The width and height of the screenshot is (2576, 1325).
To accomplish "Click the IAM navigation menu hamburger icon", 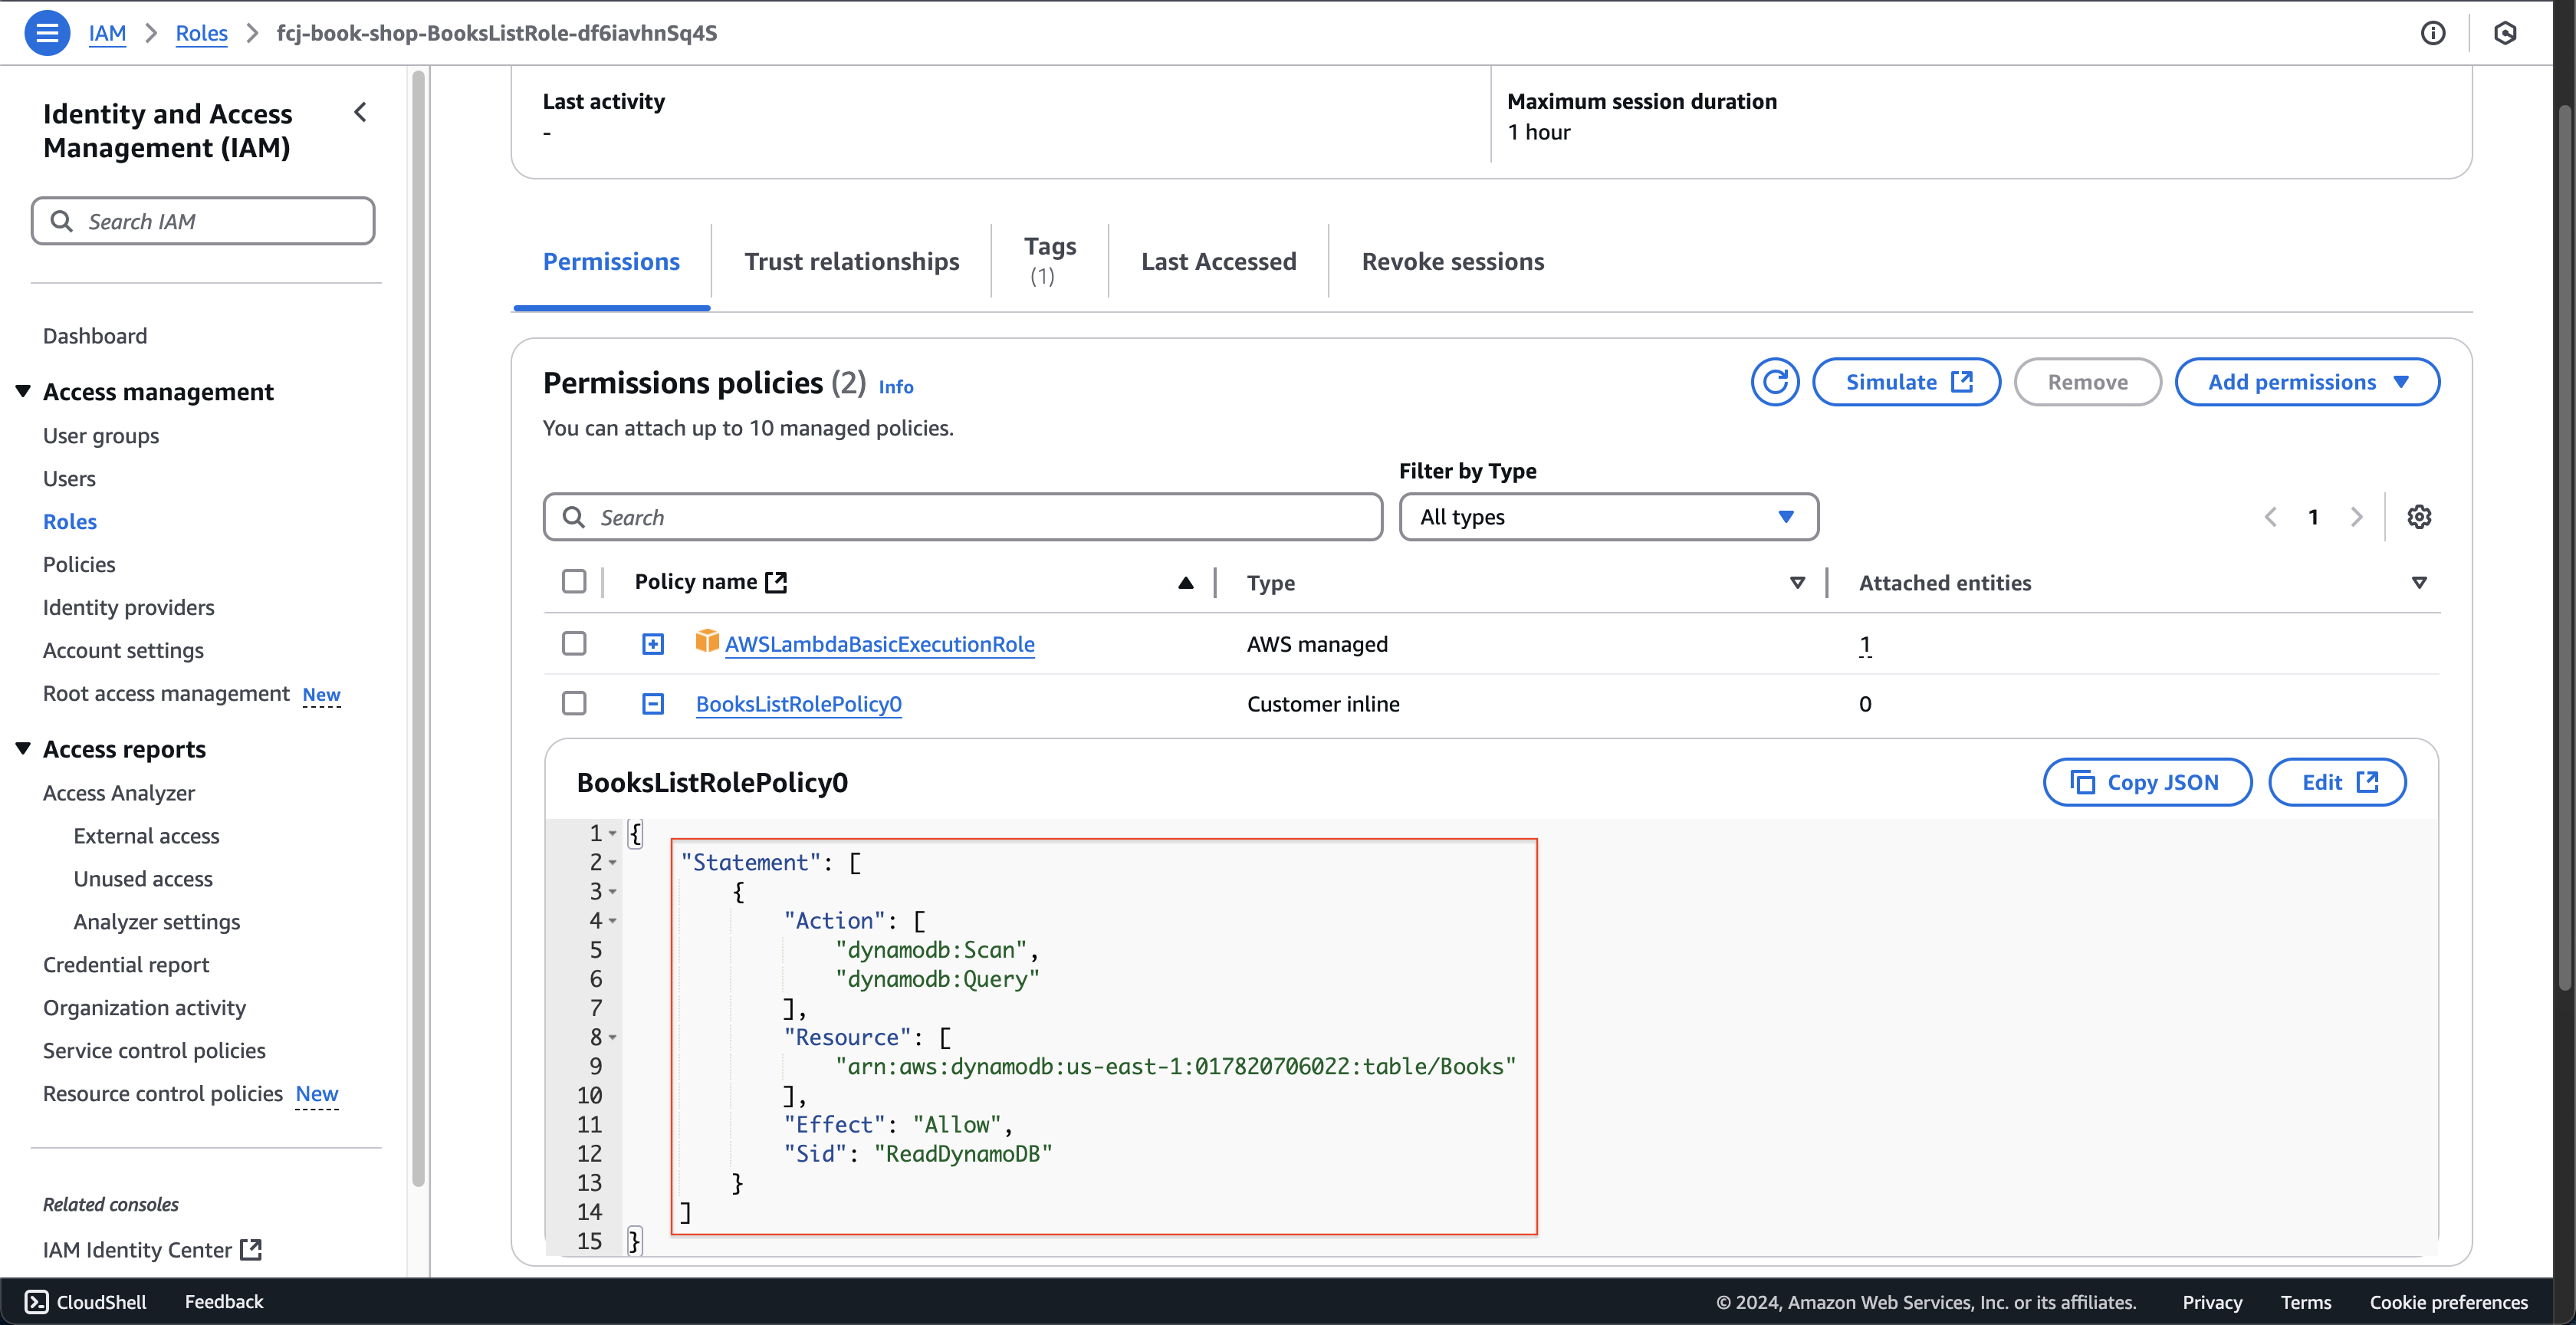I will coord(49,32).
